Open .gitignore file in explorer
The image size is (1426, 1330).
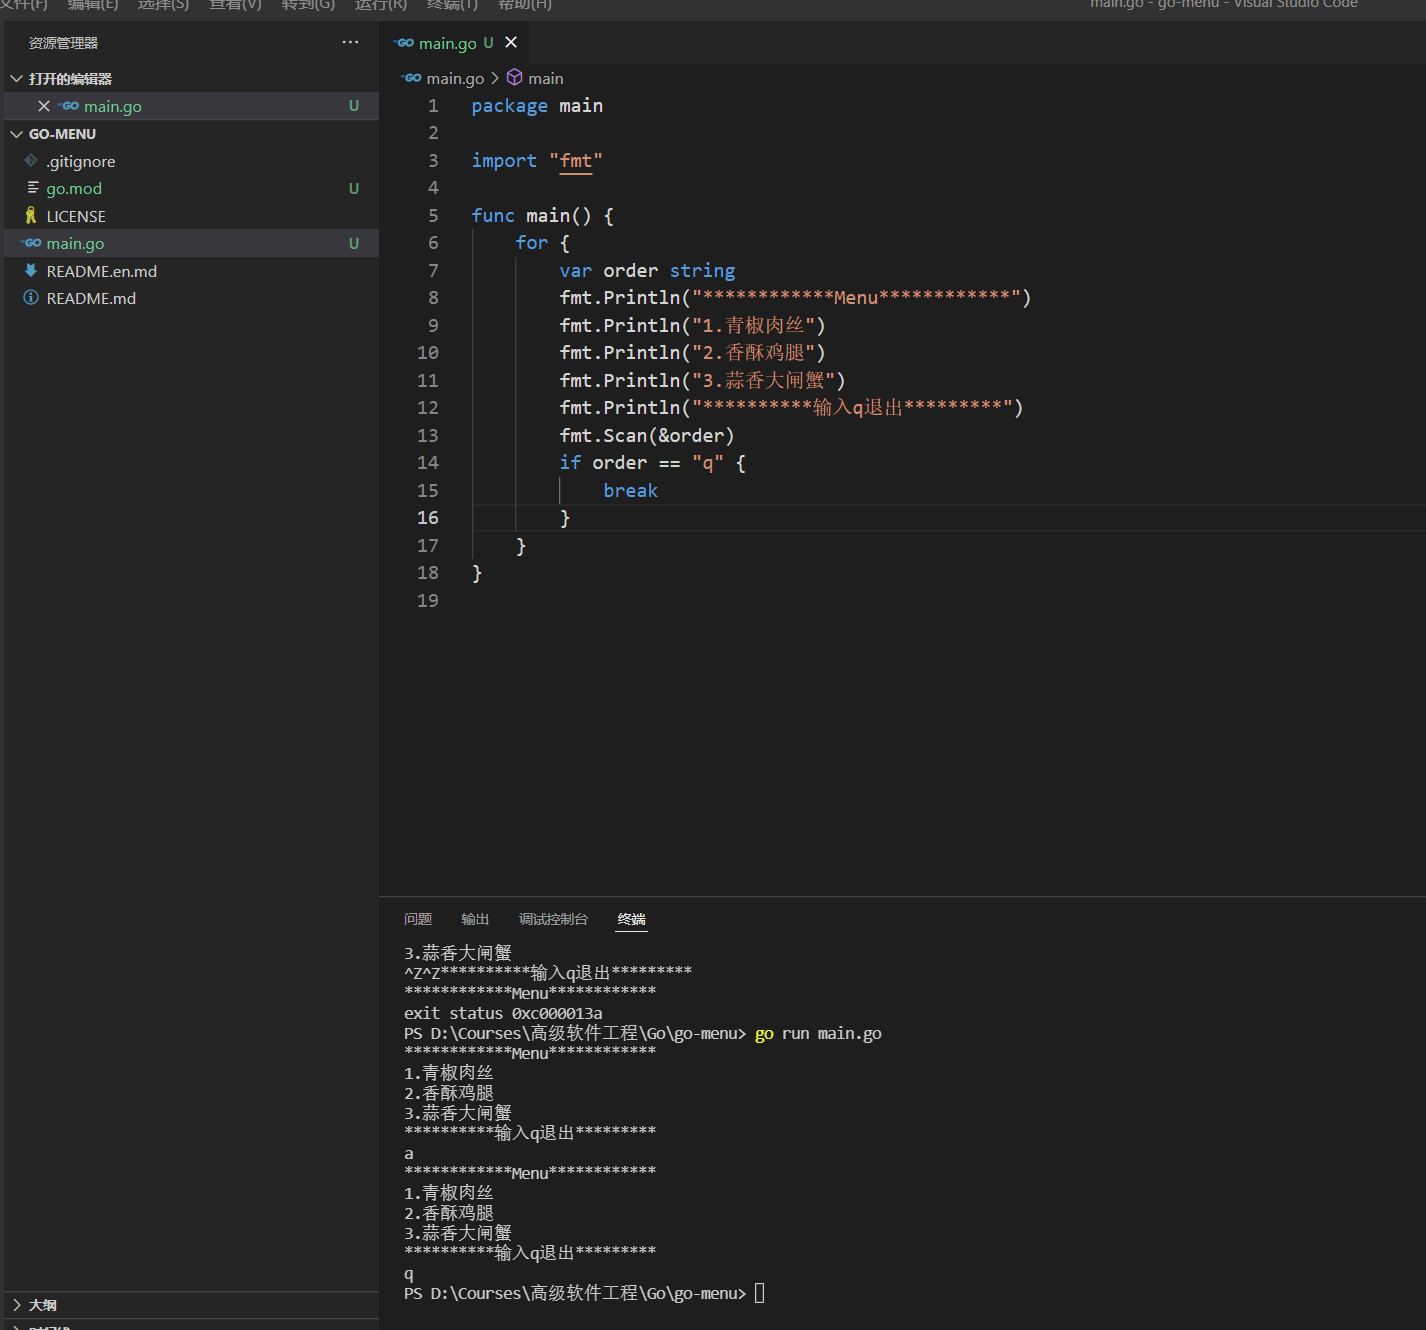coord(80,161)
